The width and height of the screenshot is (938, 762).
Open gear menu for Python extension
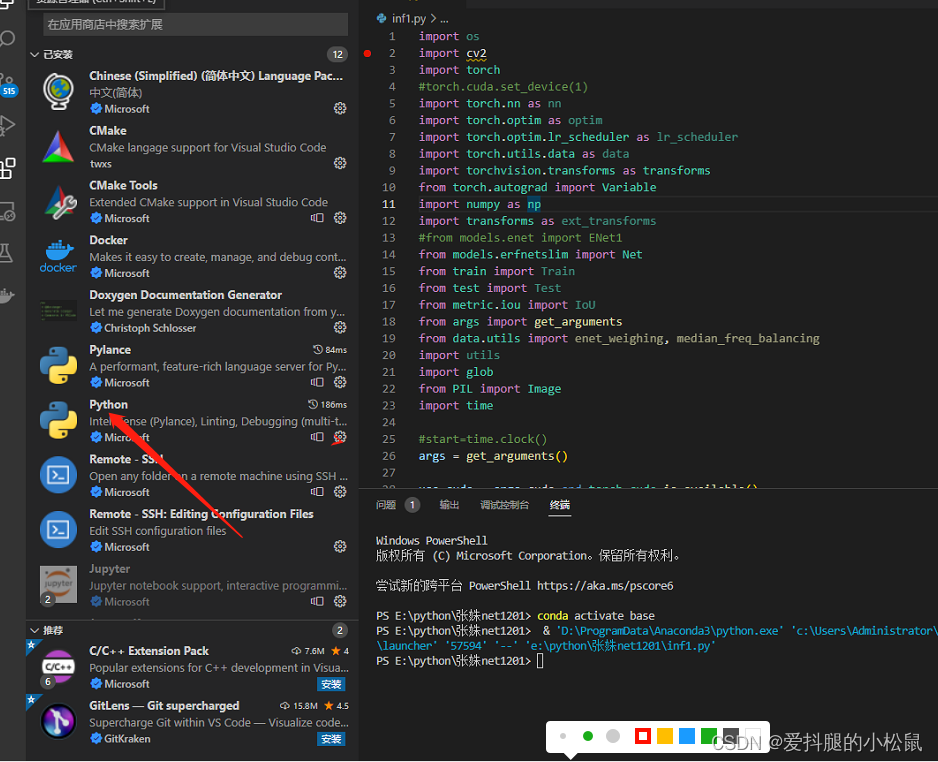coord(340,437)
